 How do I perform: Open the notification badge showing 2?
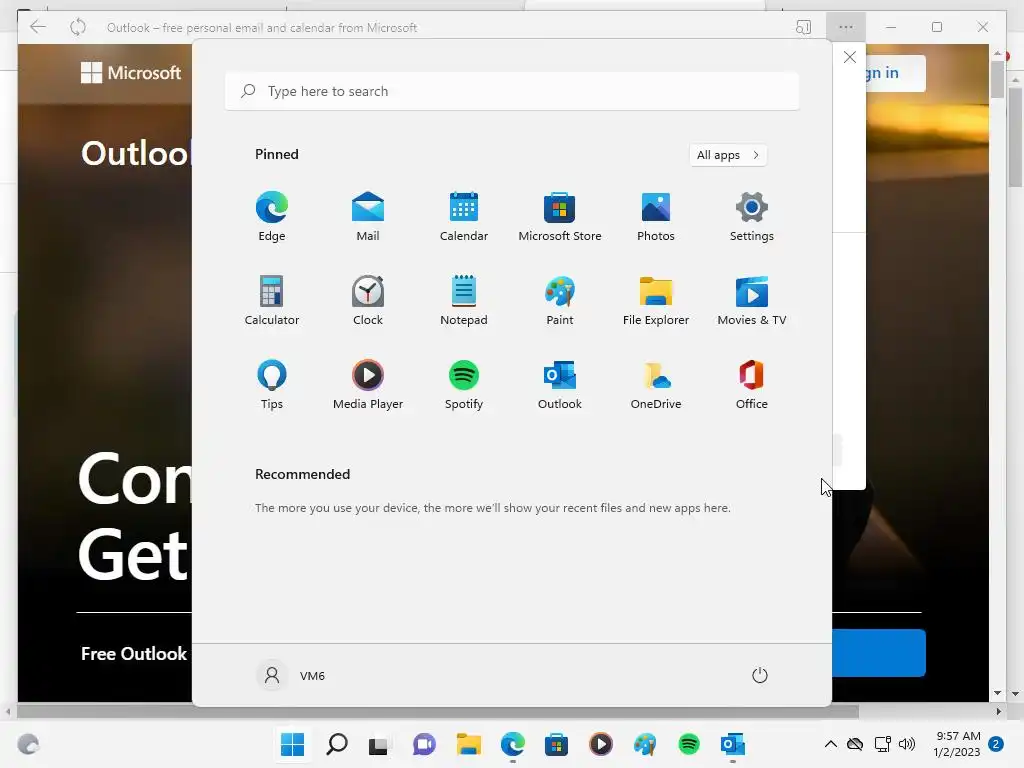tap(996, 744)
